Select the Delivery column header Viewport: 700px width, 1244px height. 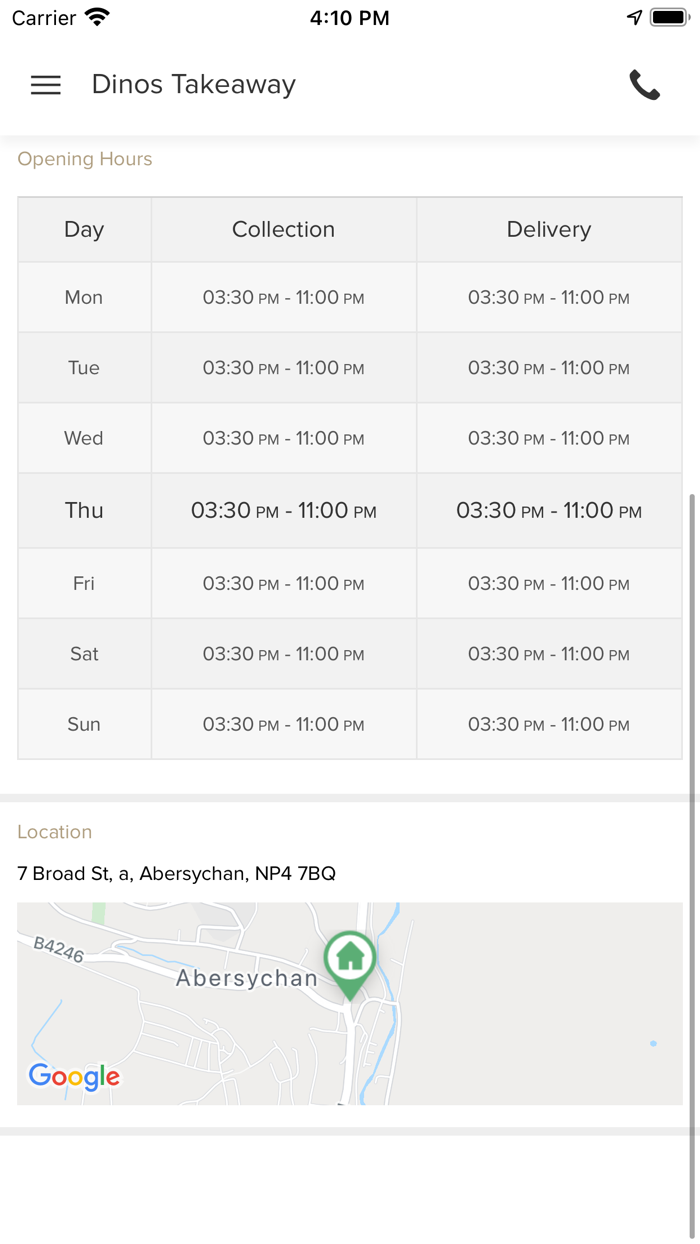click(548, 229)
